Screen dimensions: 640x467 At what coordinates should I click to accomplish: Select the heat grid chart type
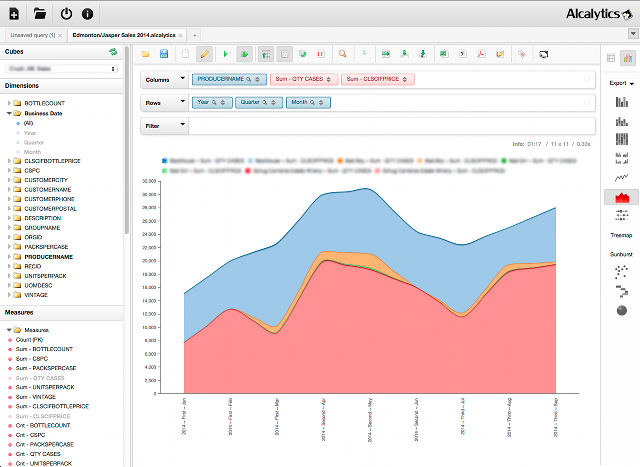point(622,215)
